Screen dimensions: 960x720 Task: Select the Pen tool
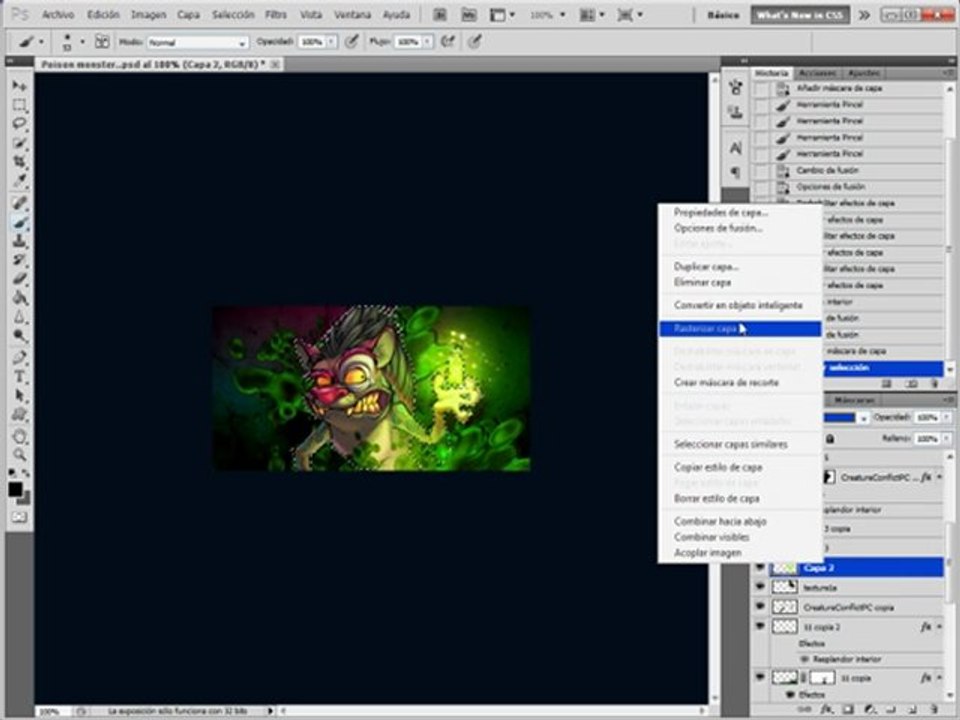pos(20,358)
